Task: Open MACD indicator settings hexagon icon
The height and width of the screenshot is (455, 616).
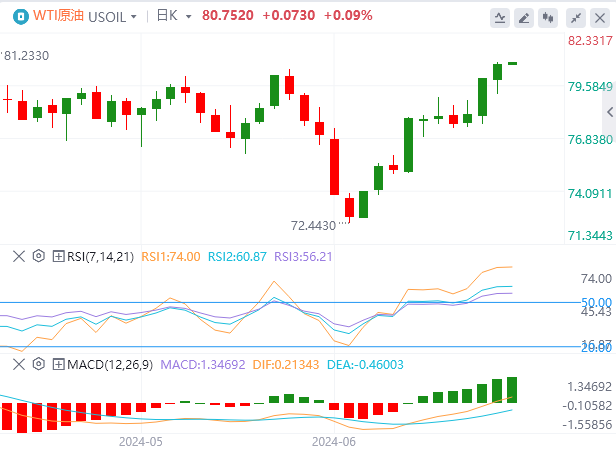Action: (38, 364)
